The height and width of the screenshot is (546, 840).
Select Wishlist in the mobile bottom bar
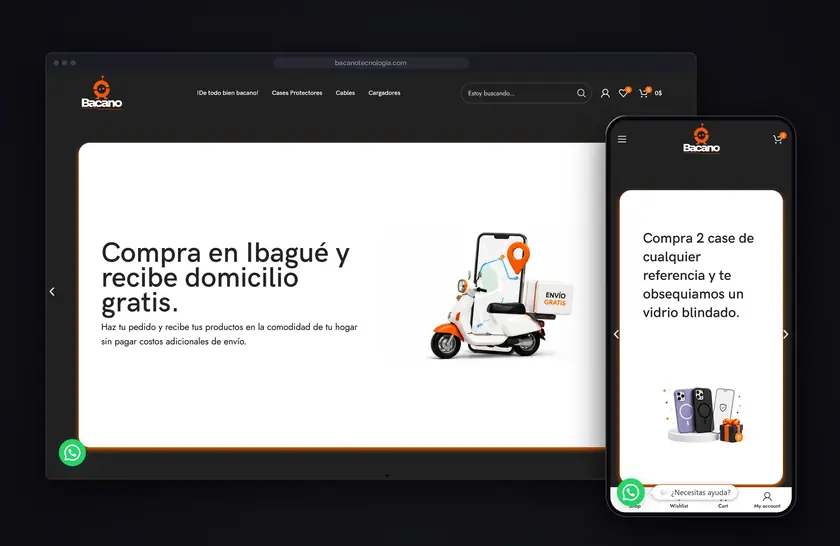click(679, 505)
